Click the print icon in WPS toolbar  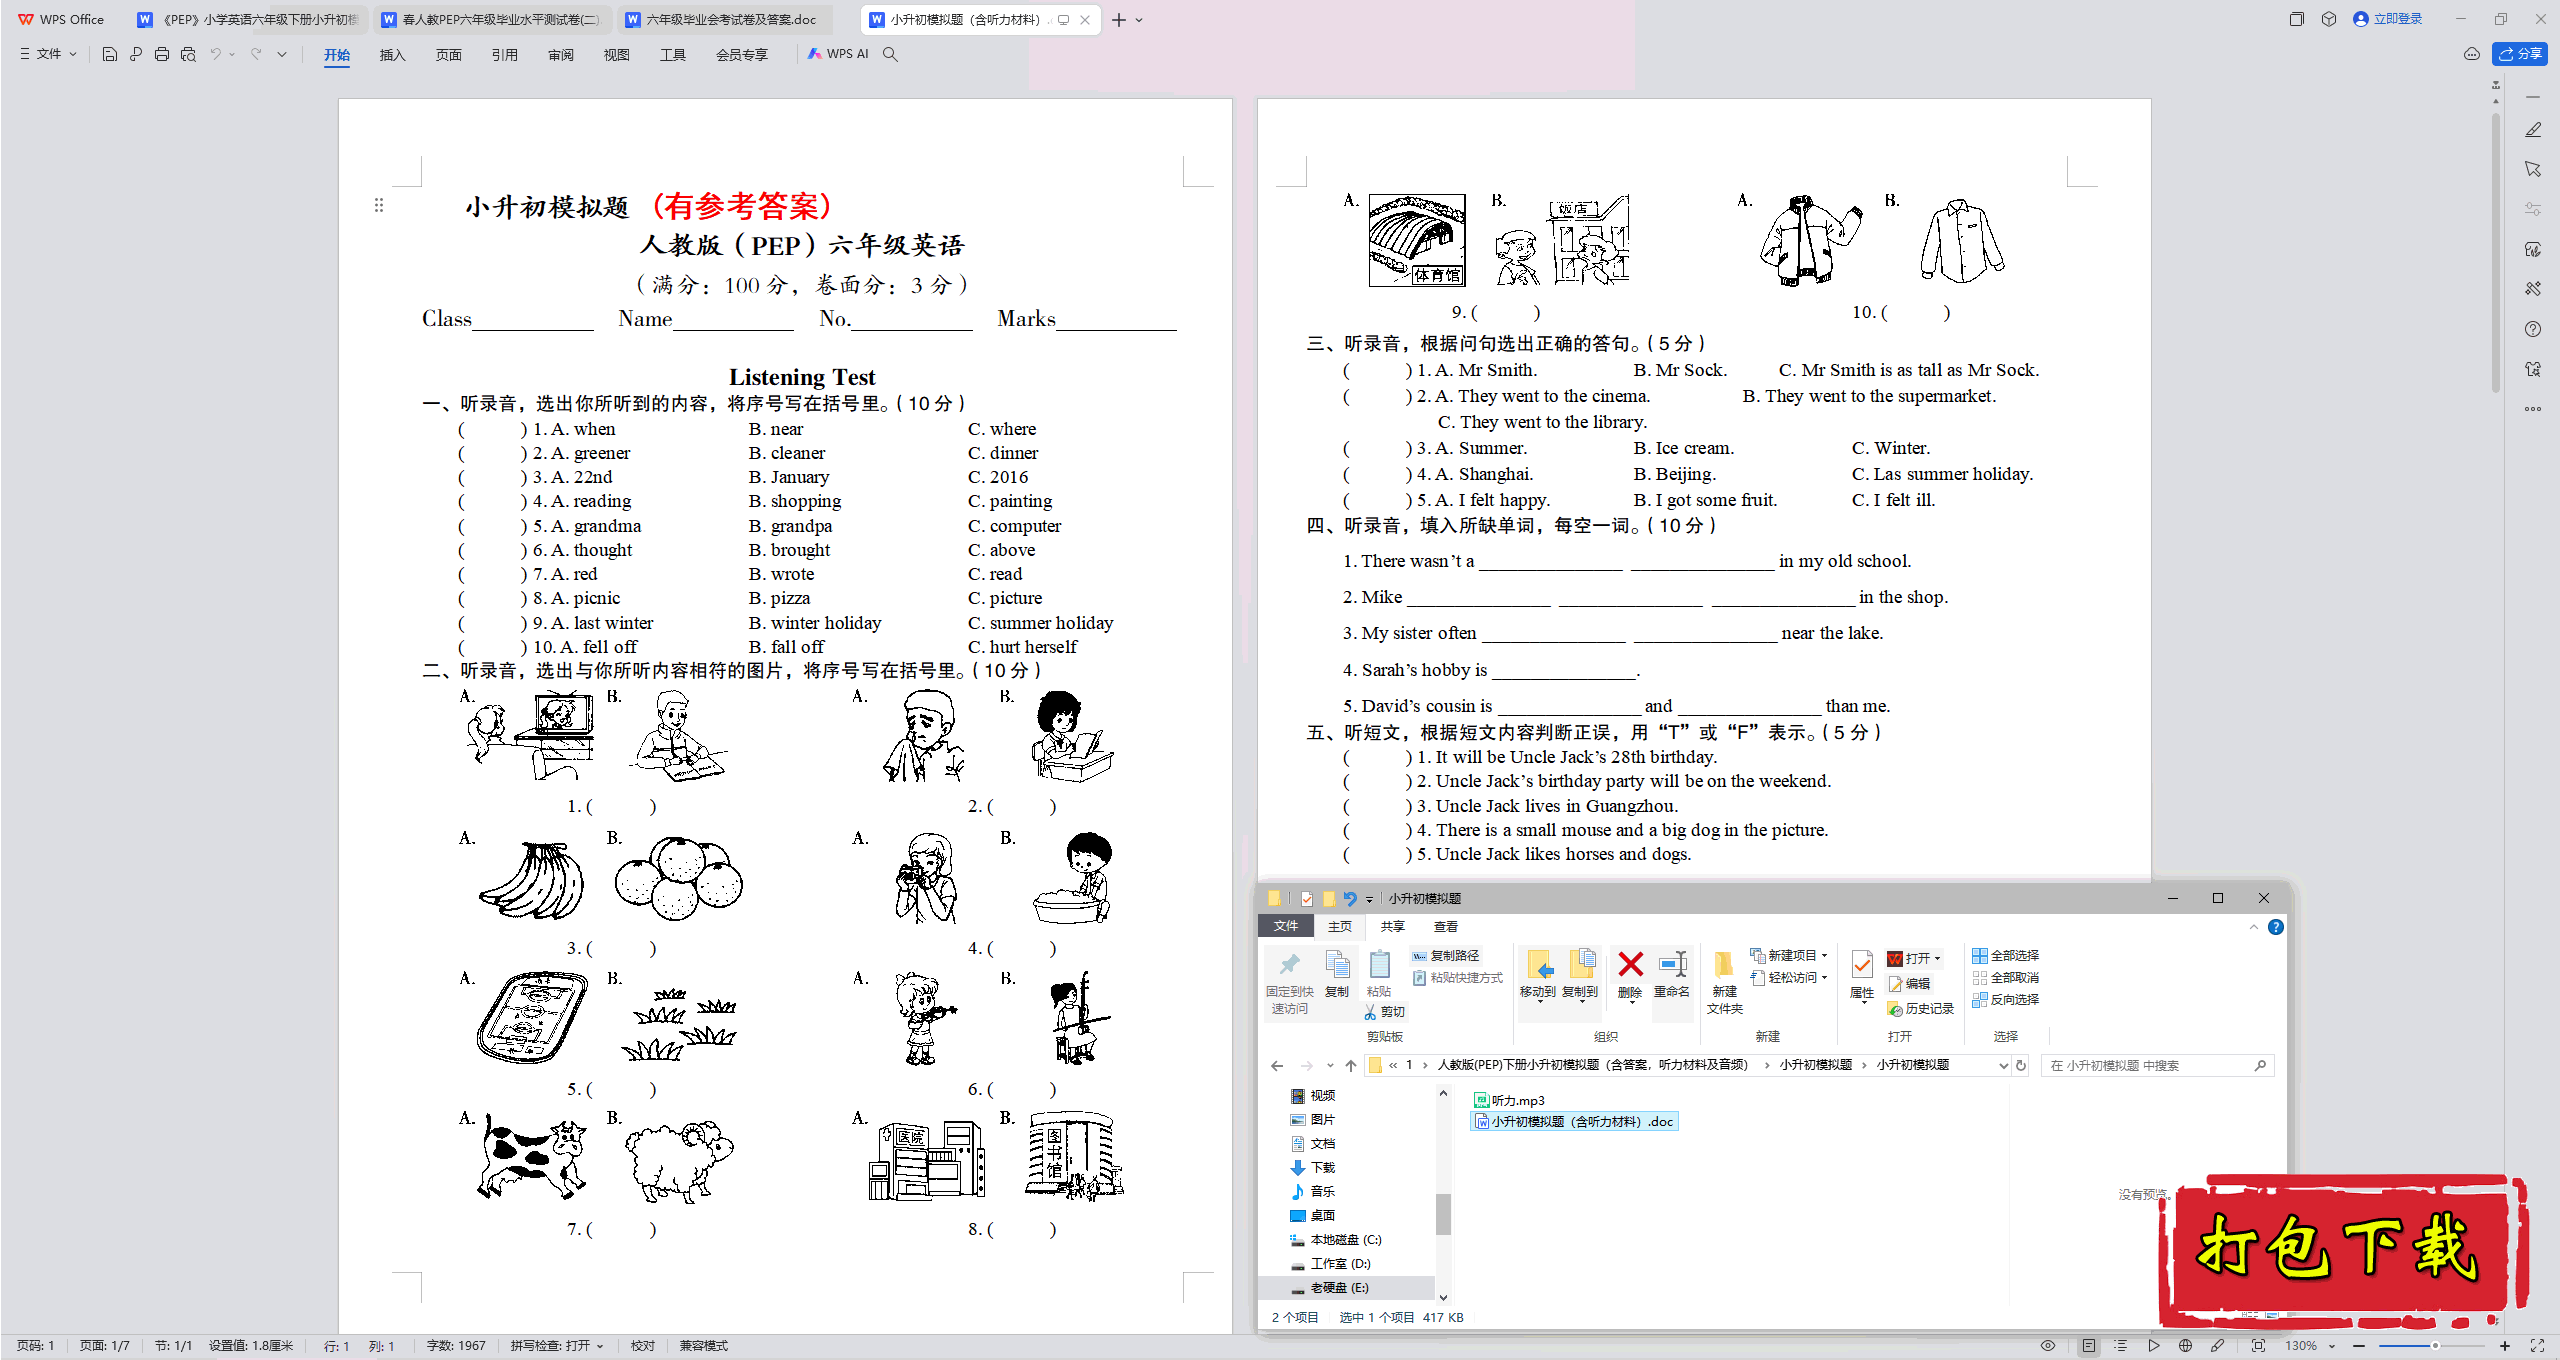(162, 54)
